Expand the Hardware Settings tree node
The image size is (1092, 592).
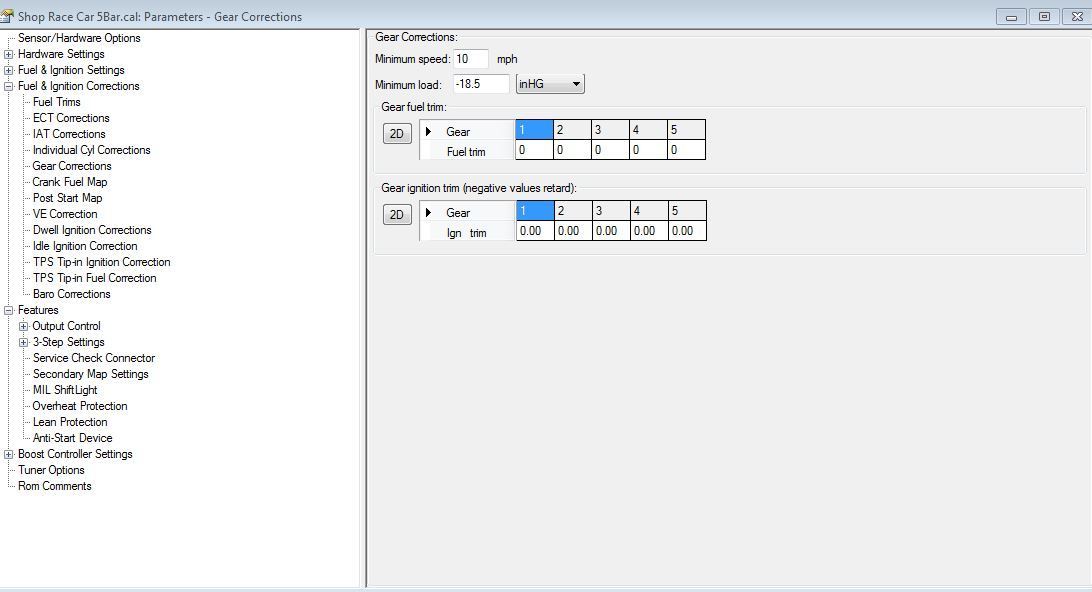pyautogui.click(x=9, y=54)
